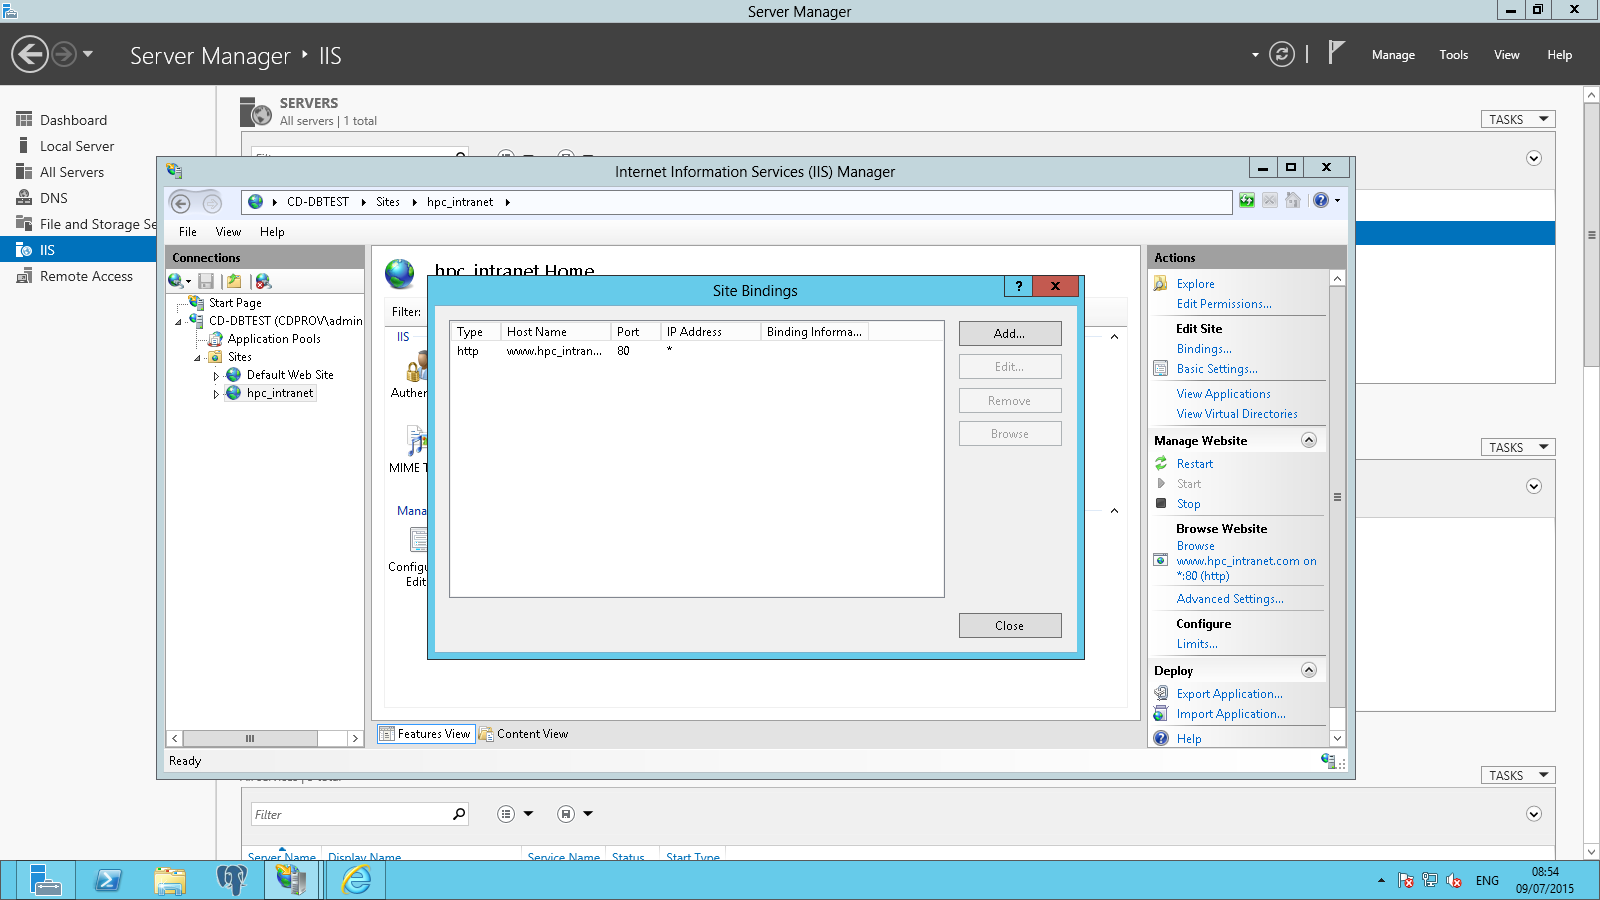Click the Host Name column header

[555, 331]
